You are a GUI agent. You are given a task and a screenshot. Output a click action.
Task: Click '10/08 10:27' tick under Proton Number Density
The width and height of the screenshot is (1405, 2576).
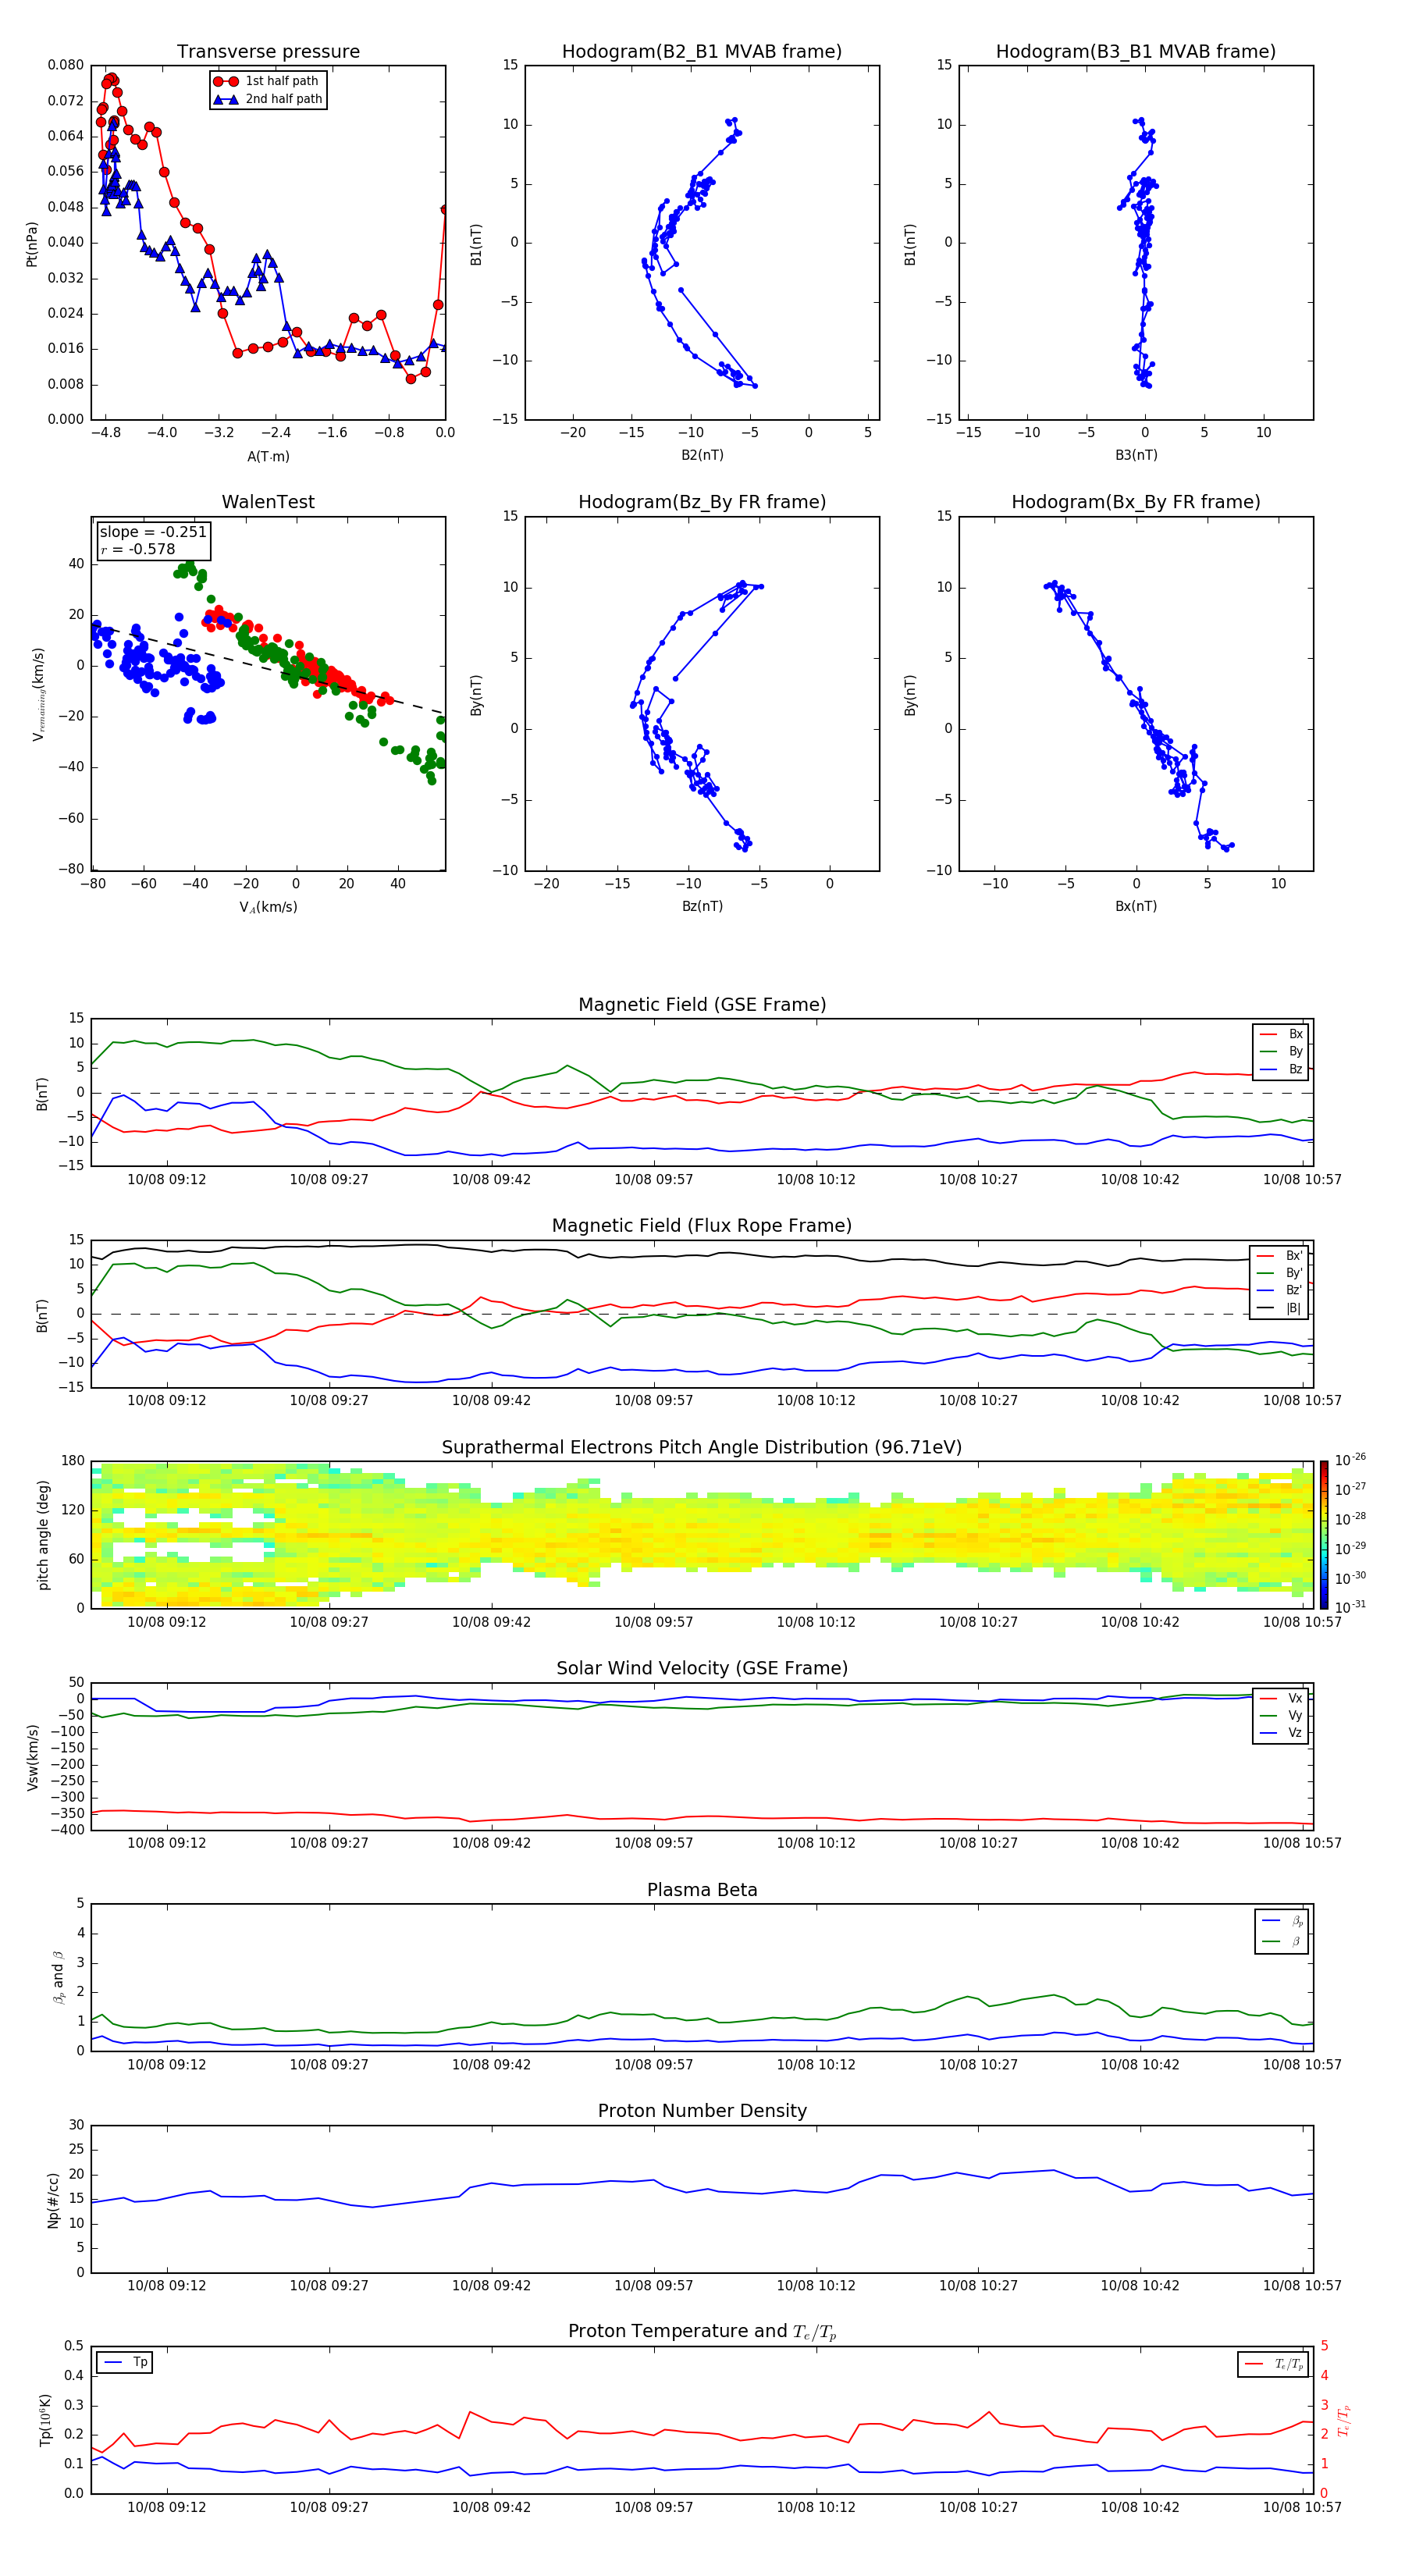(978, 2285)
